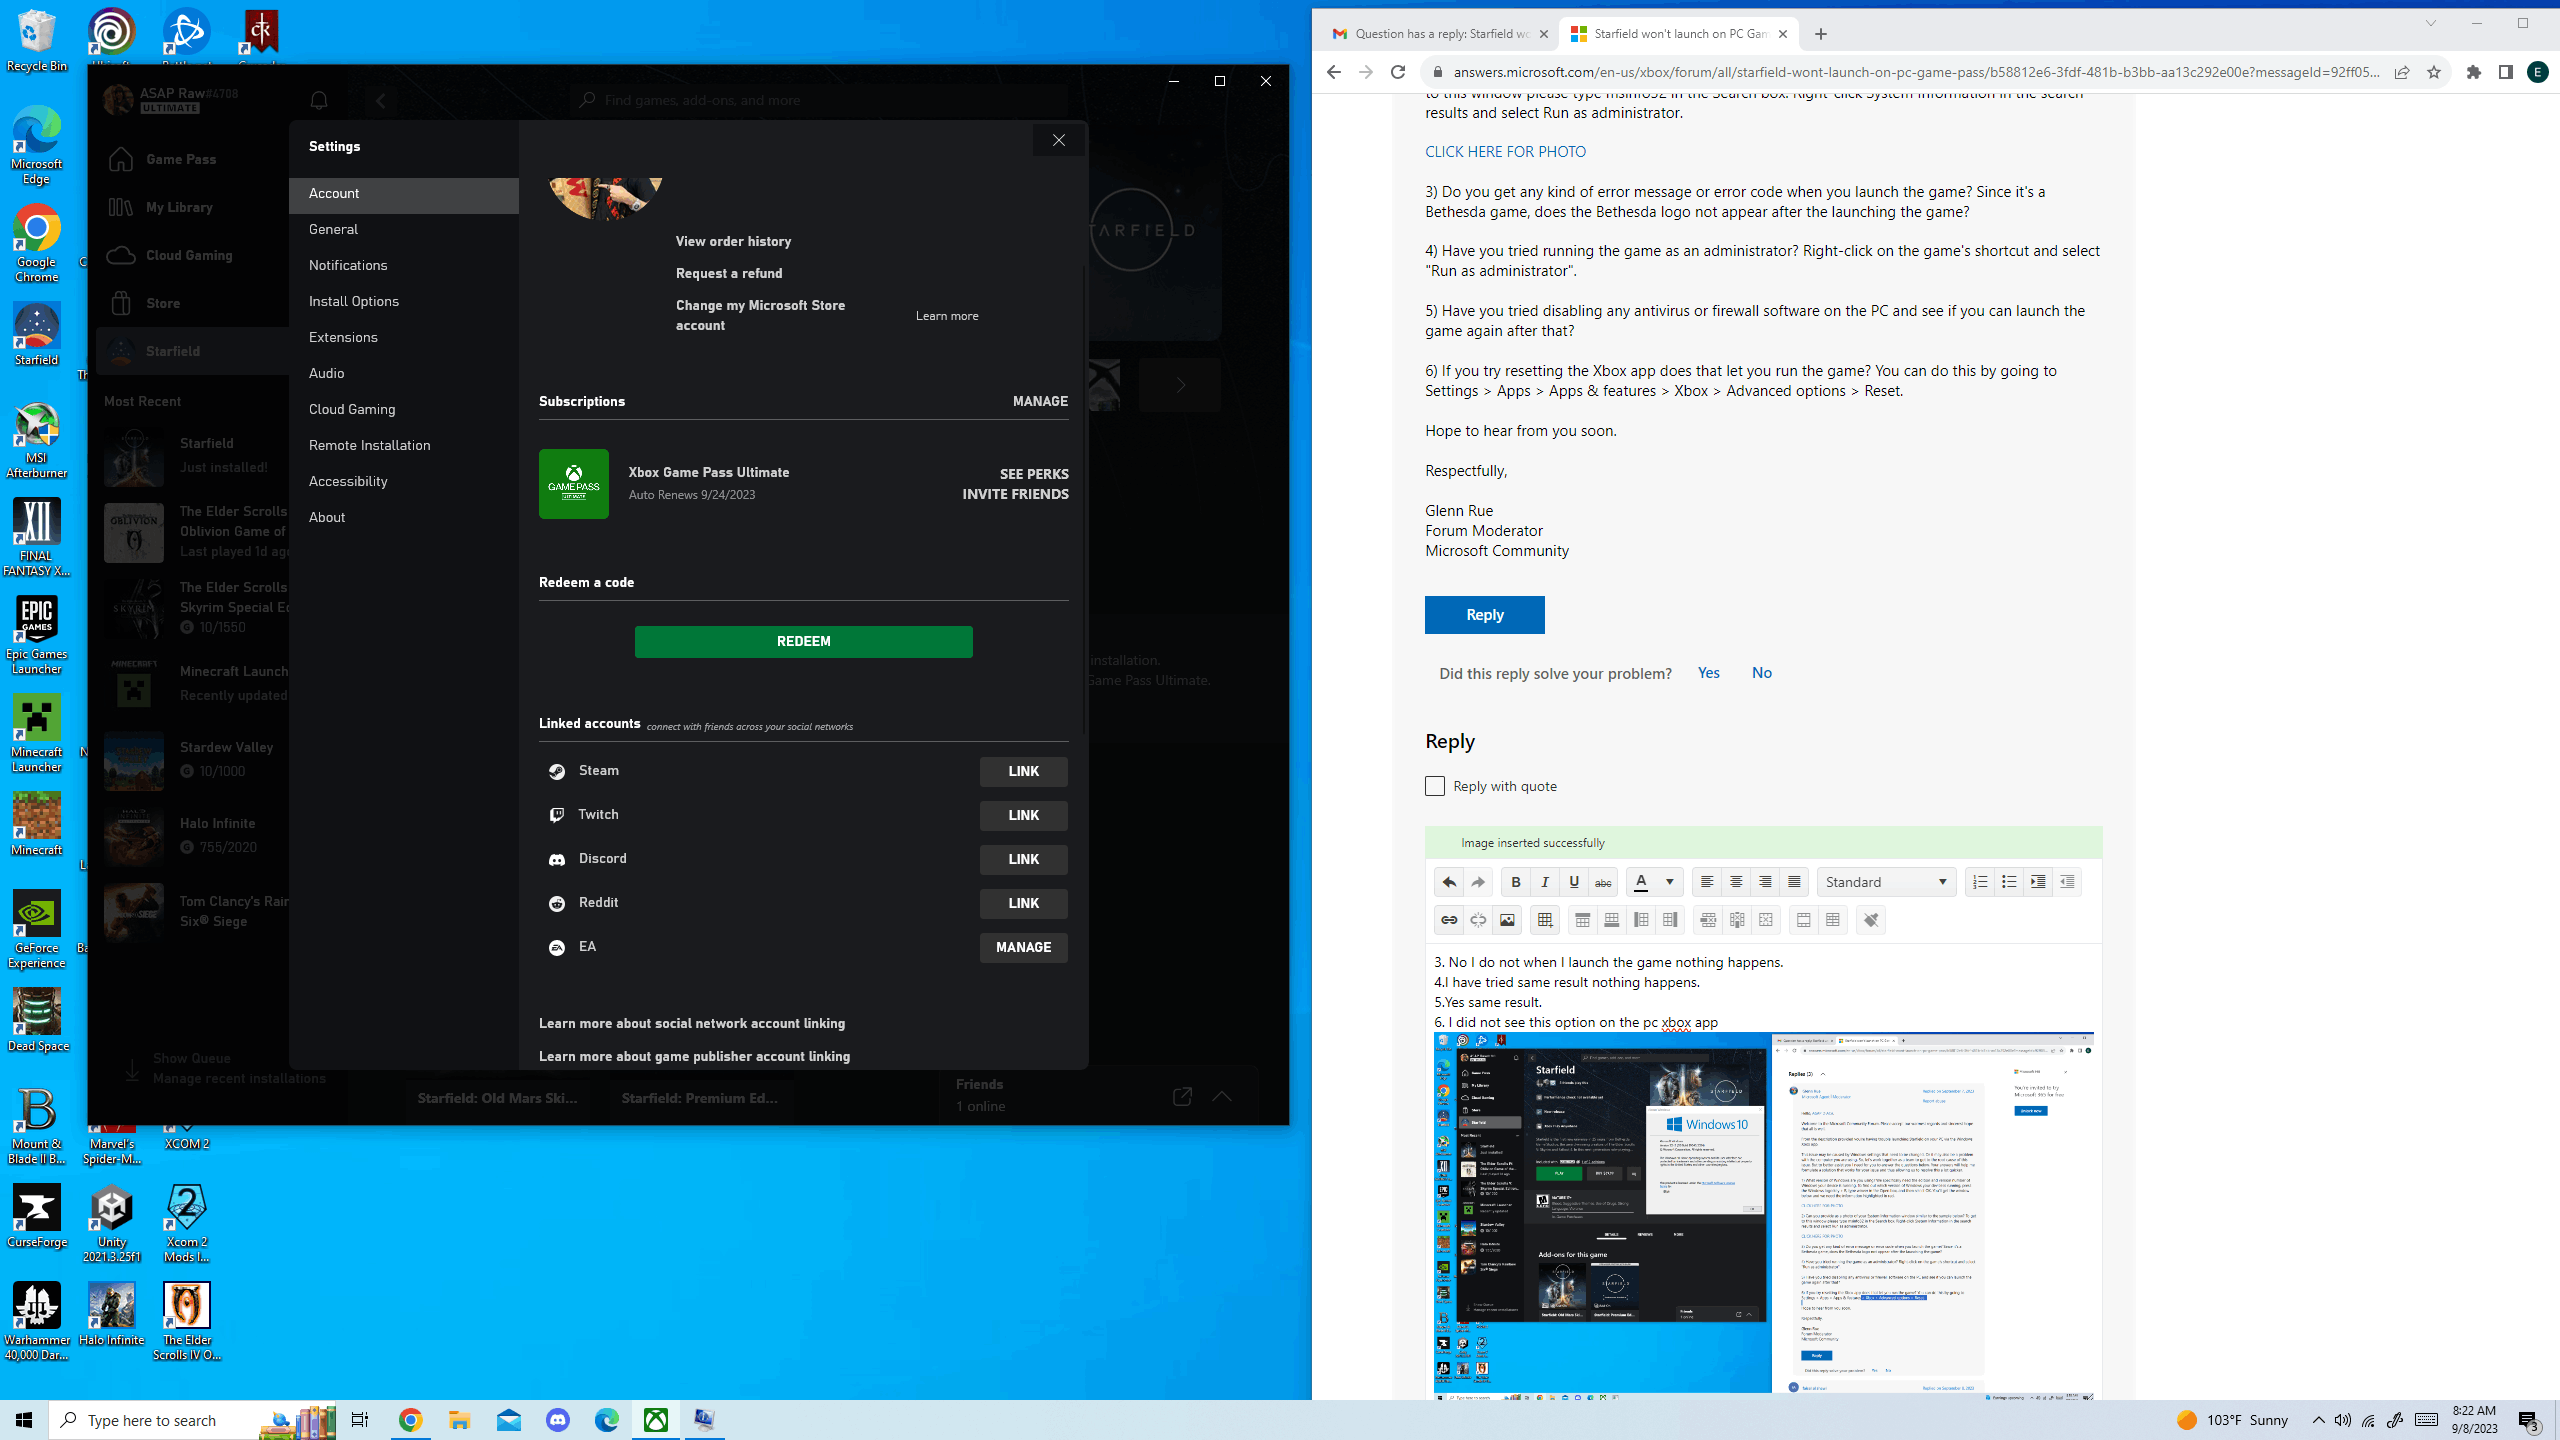The width and height of the screenshot is (2560, 1440).
Task: Click the image insert icon in reply toolbar
Action: coord(1507,920)
